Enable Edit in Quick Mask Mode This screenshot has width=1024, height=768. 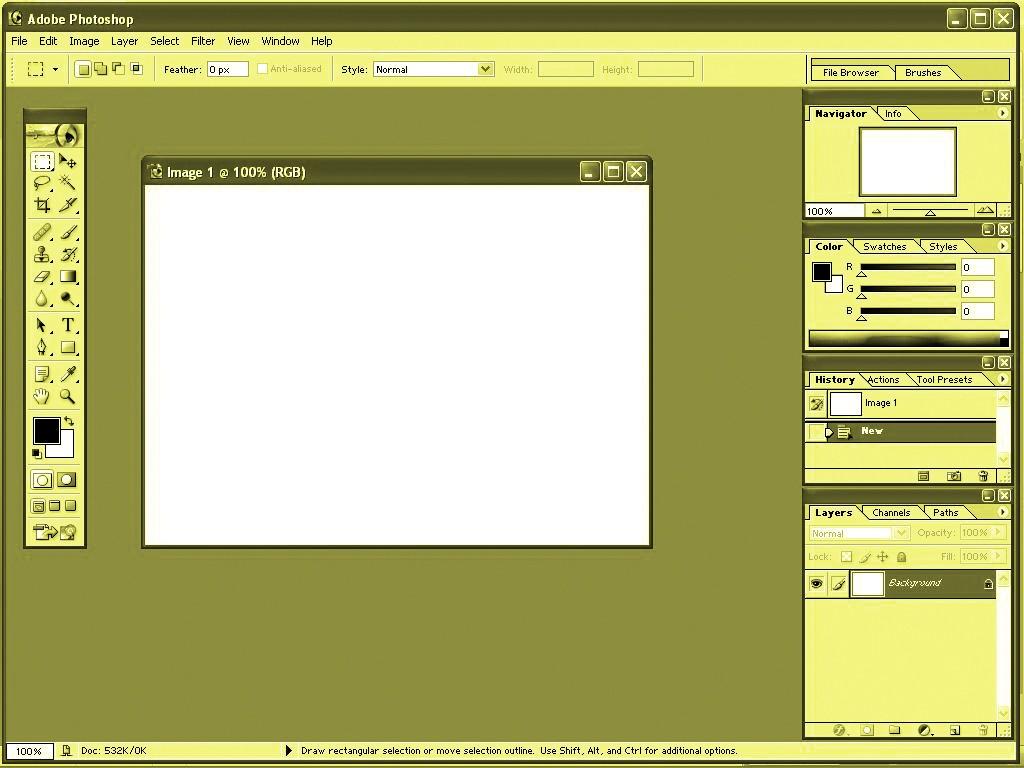(x=67, y=480)
